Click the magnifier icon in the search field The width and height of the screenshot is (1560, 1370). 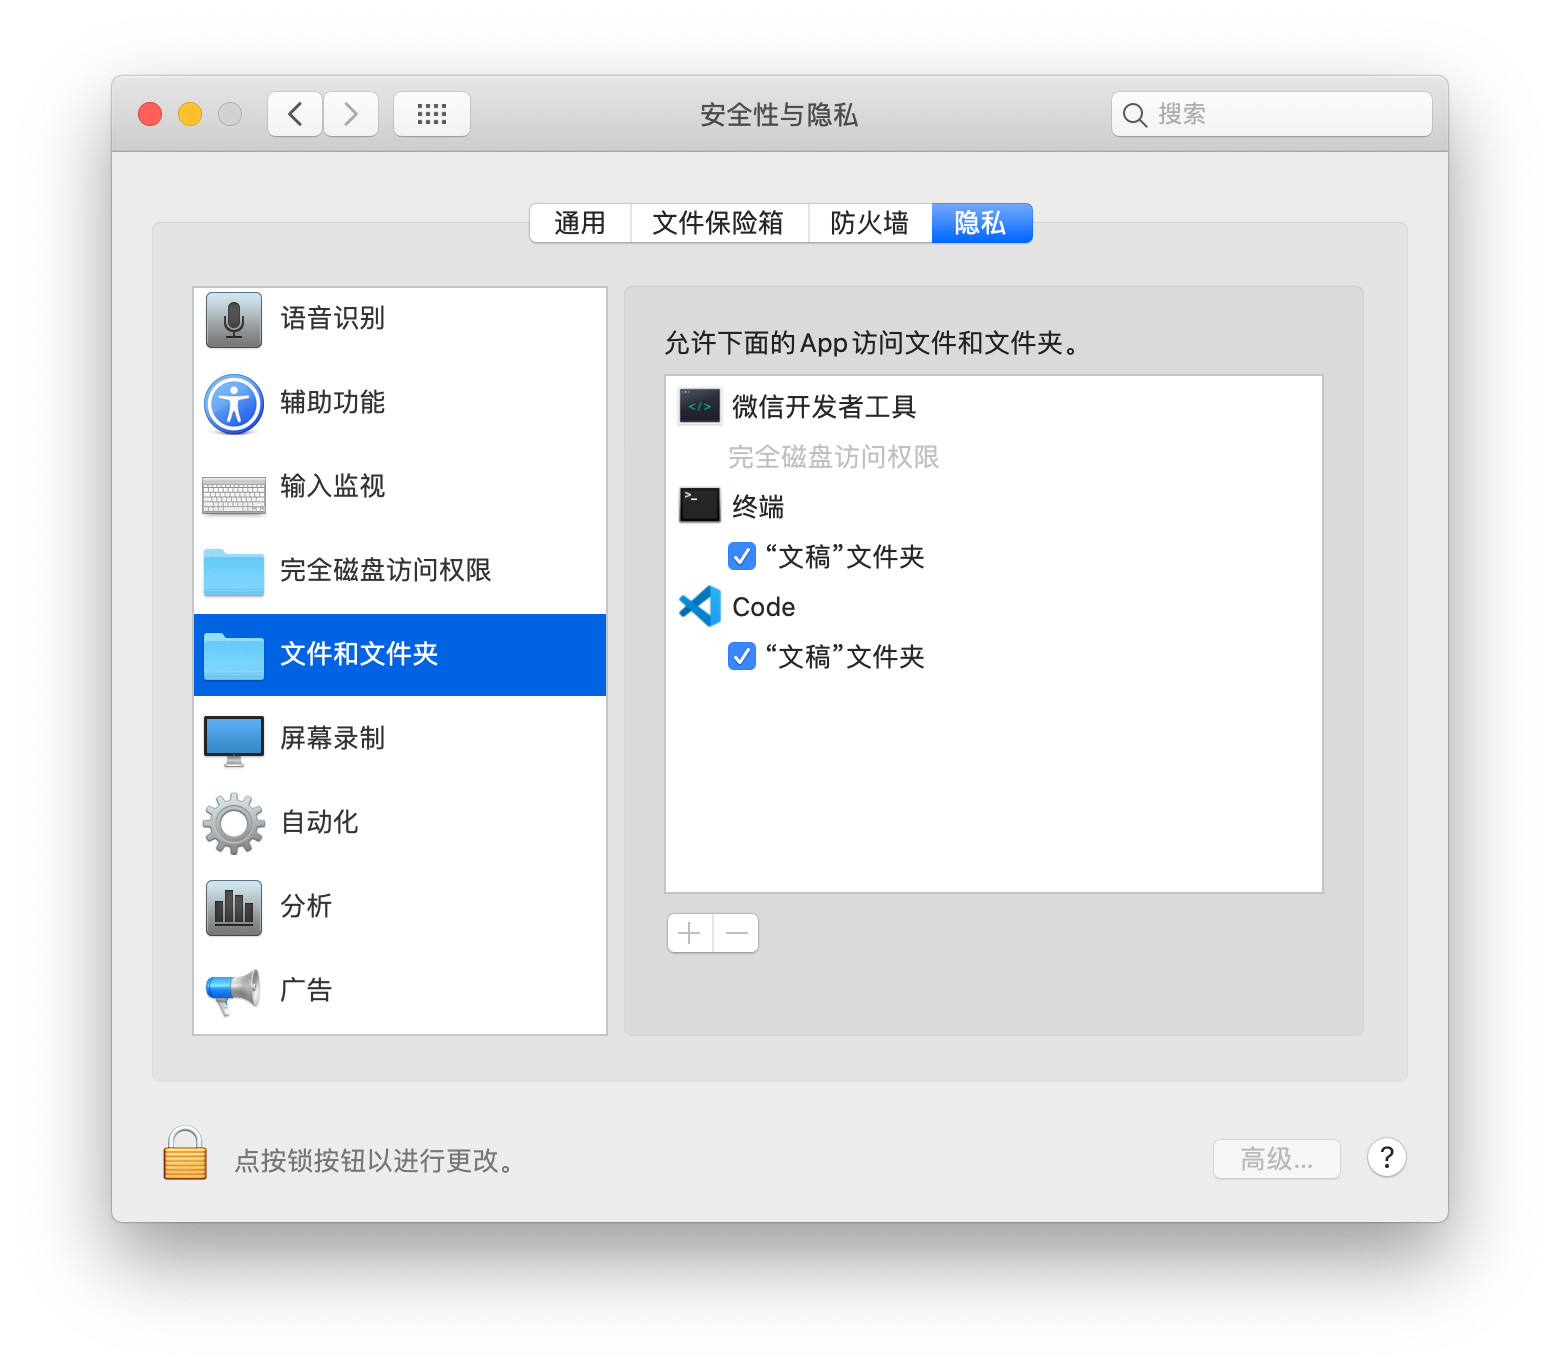(1134, 115)
